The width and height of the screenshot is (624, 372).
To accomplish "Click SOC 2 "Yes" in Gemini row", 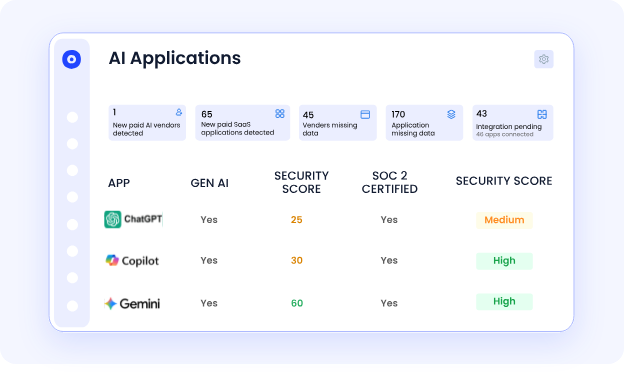I will [x=389, y=303].
